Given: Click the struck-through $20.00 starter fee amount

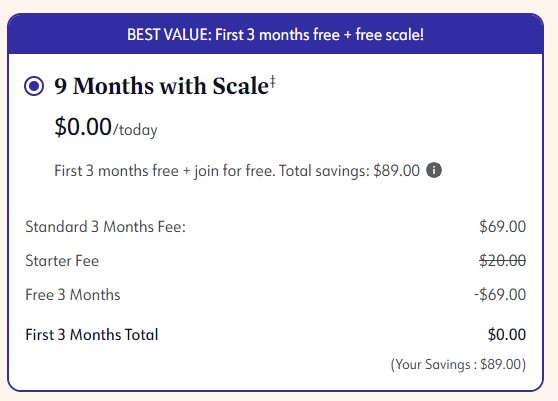Looking at the screenshot, I should pos(502,260).
